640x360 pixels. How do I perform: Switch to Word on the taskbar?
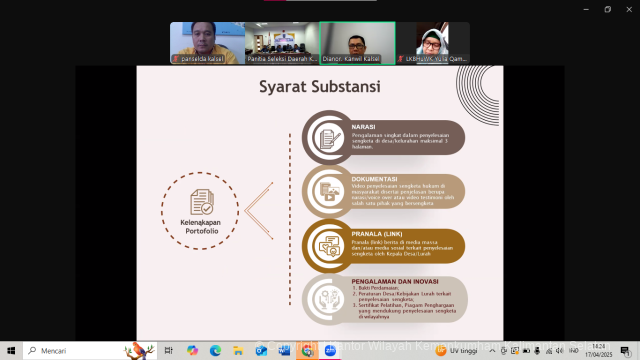[x=284, y=351]
